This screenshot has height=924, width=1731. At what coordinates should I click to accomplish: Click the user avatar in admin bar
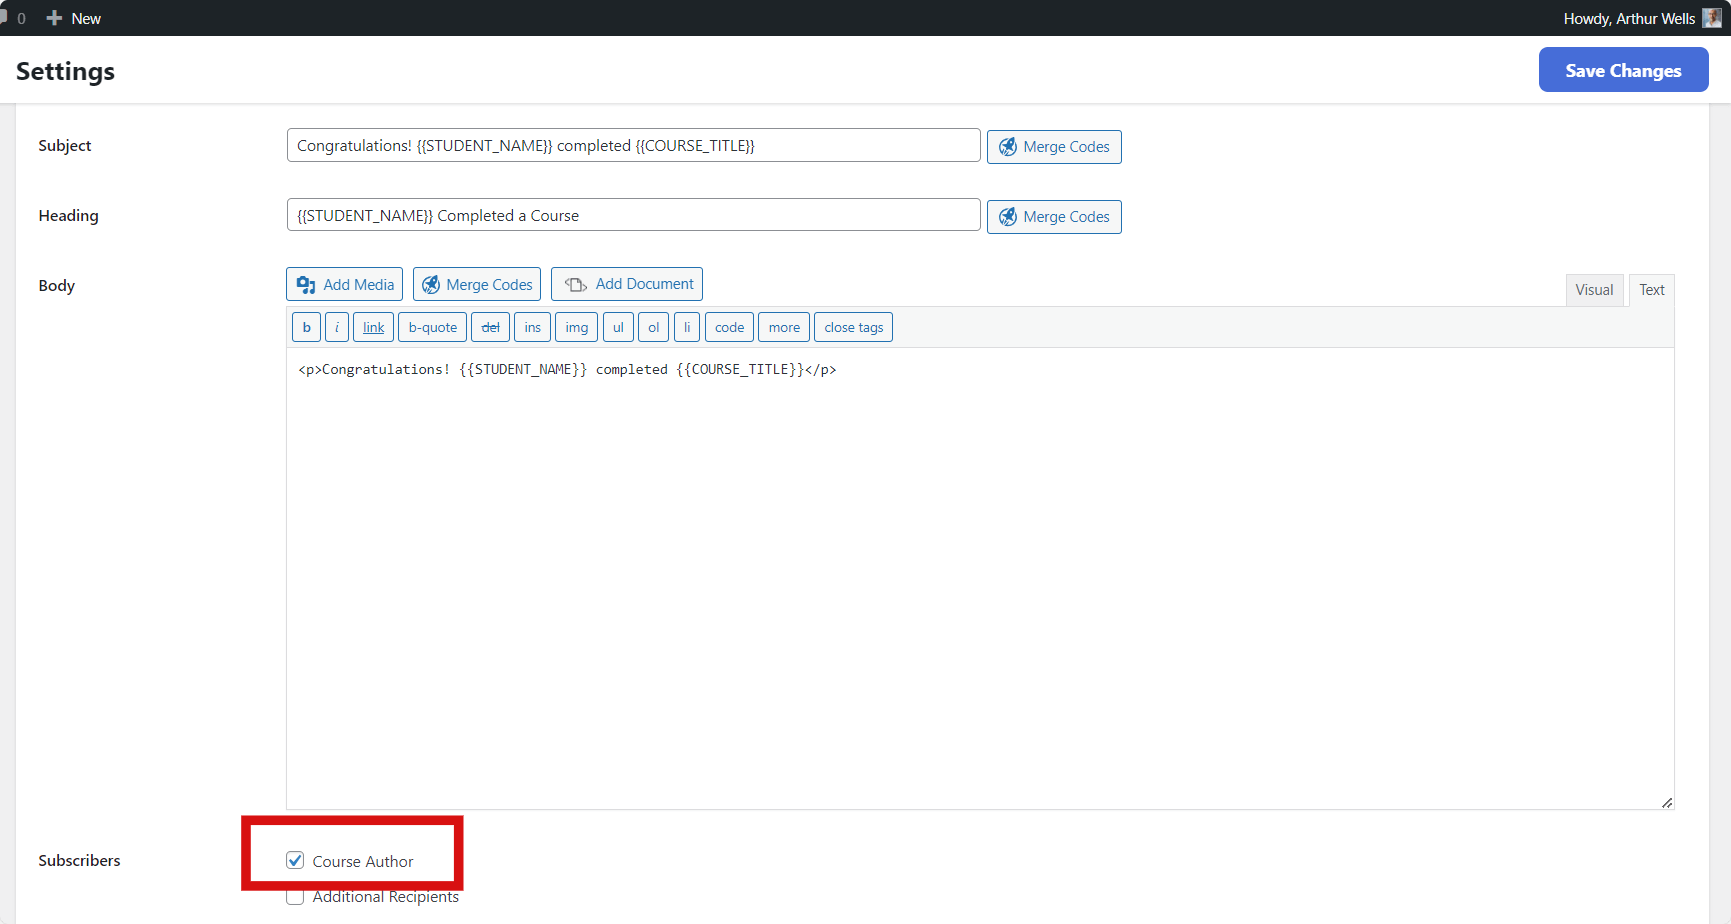[1712, 18]
